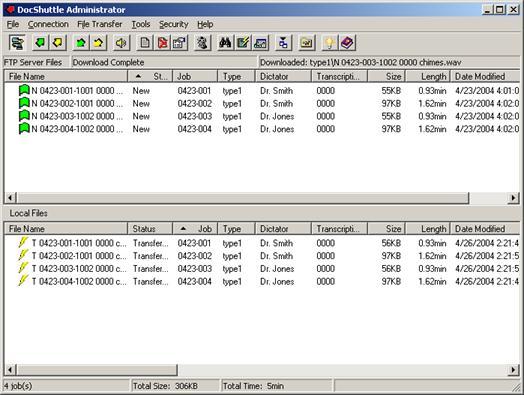The width and height of the screenshot is (524, 395).
Task: Click the green up-arrow upload icon
Action: click(x=81, y=43)
